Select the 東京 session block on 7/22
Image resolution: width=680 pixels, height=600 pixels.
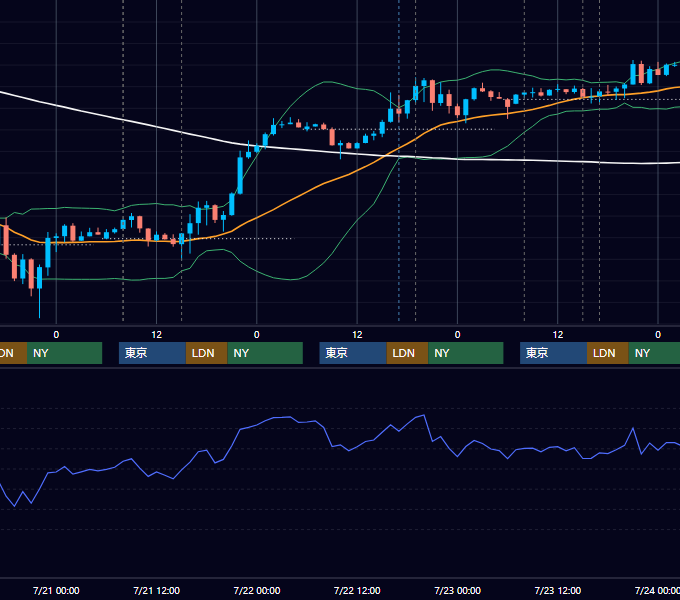(353, 353)
